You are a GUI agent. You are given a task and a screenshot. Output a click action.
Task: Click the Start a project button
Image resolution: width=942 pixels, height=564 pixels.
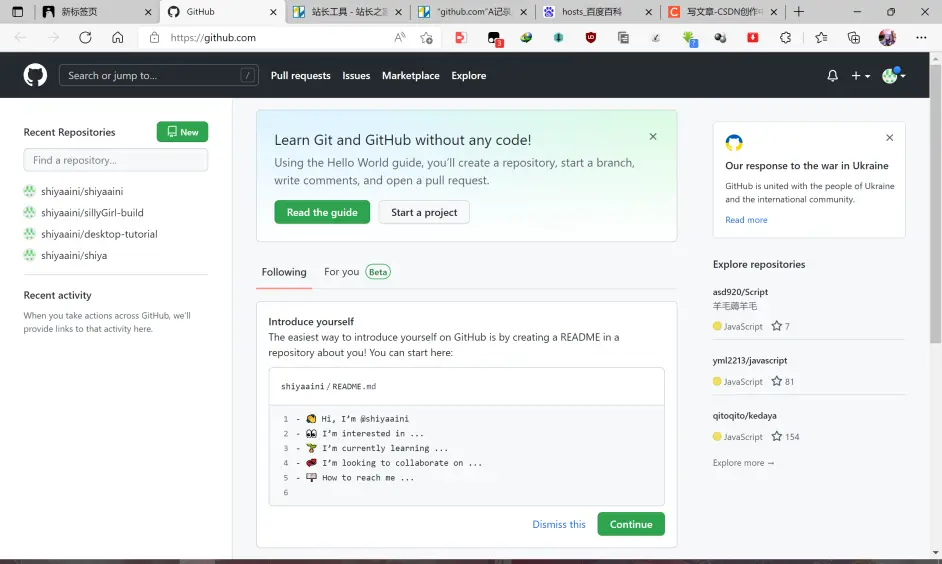[x=424, y=212]
